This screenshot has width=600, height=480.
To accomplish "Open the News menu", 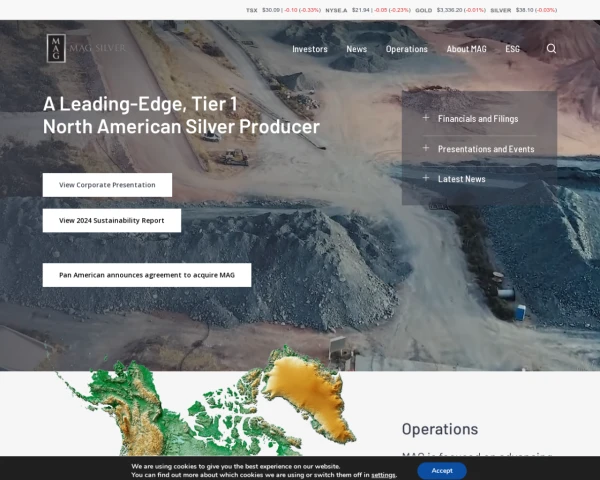I will pos(356,49).
